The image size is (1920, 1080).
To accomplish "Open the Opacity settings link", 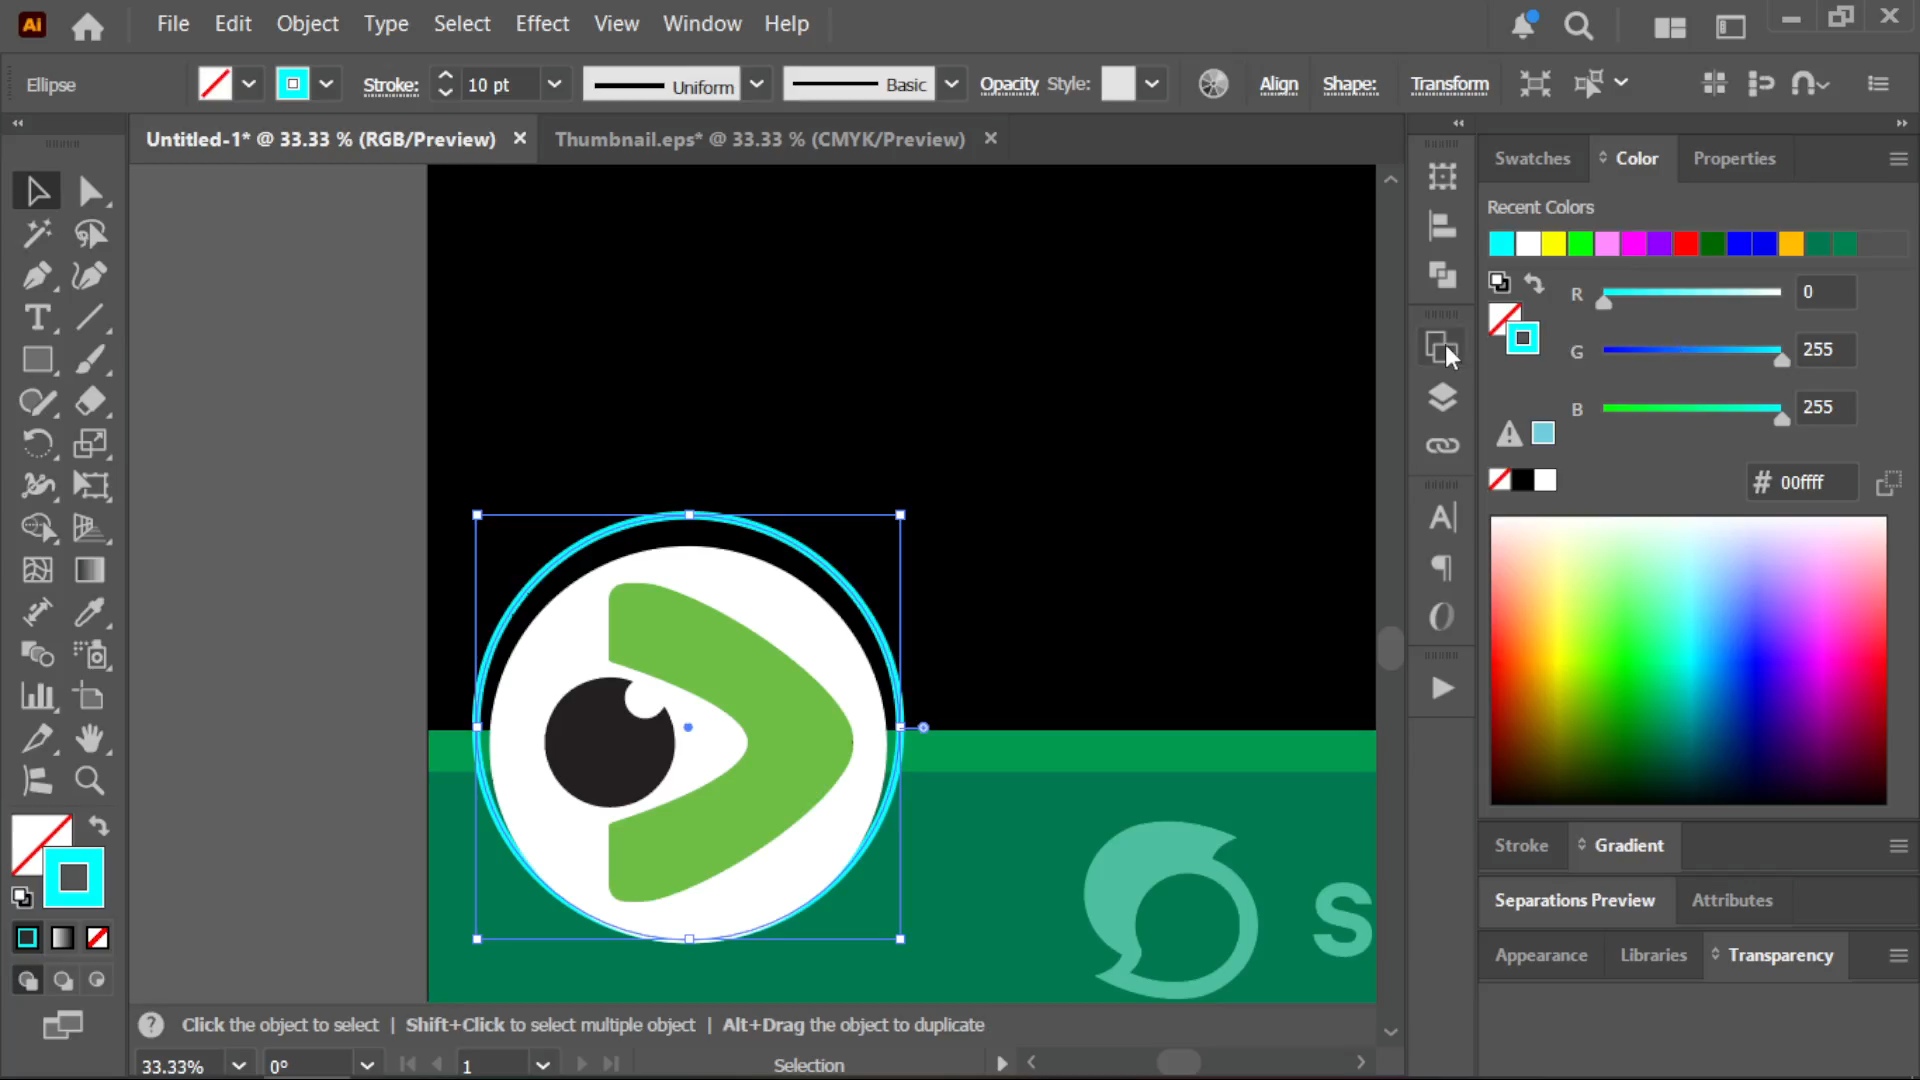I will coord(1009,85).
